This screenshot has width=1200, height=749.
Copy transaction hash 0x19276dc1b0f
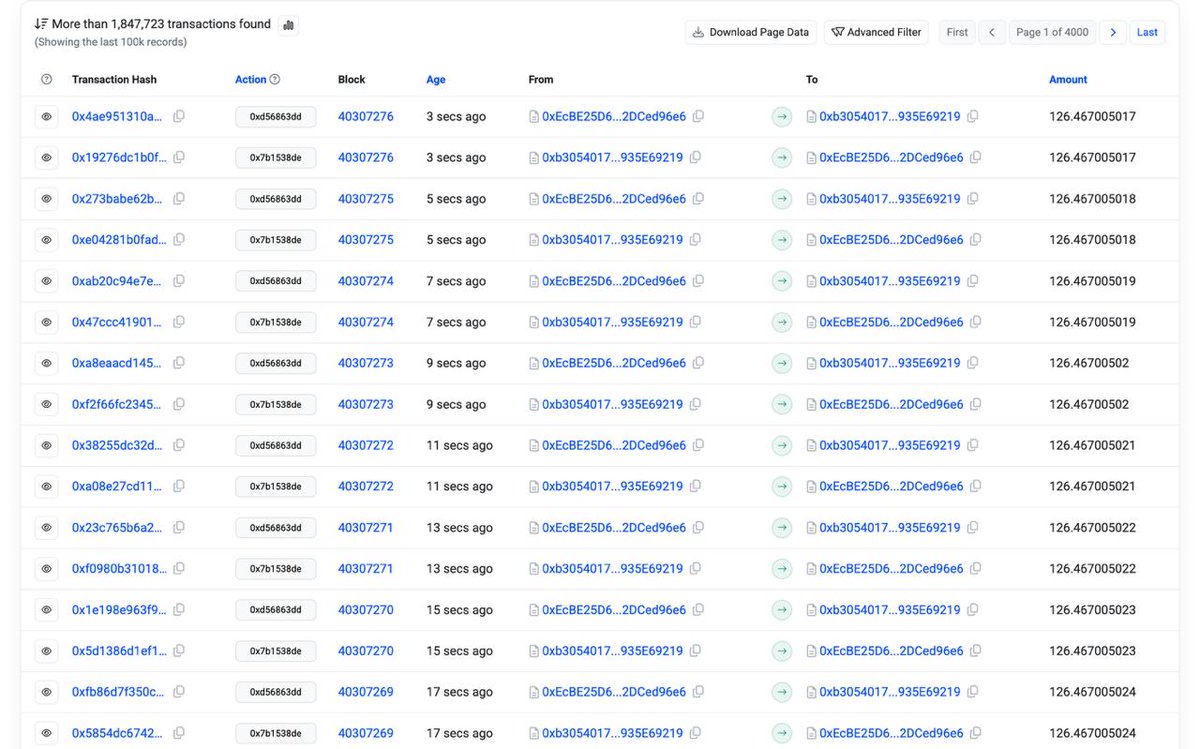pyautogui.click(x=179, y=157)
